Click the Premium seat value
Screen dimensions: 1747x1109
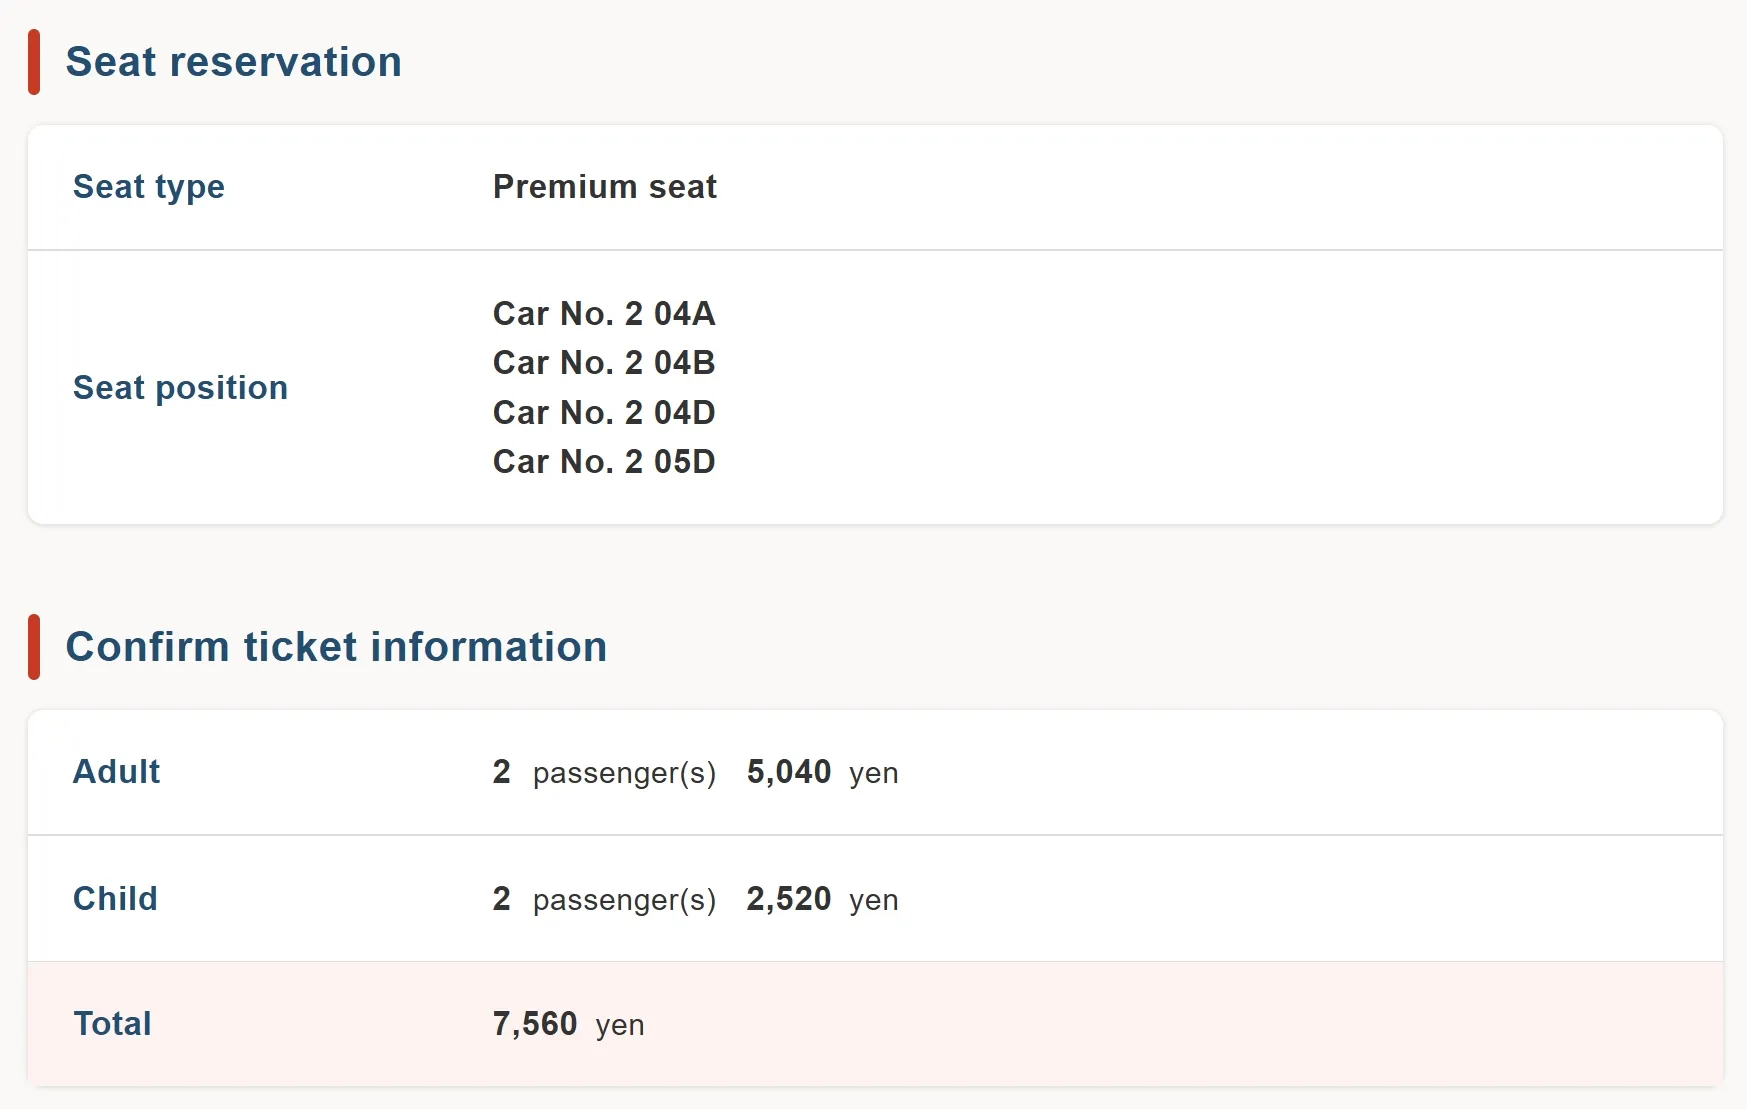point(604,187)
